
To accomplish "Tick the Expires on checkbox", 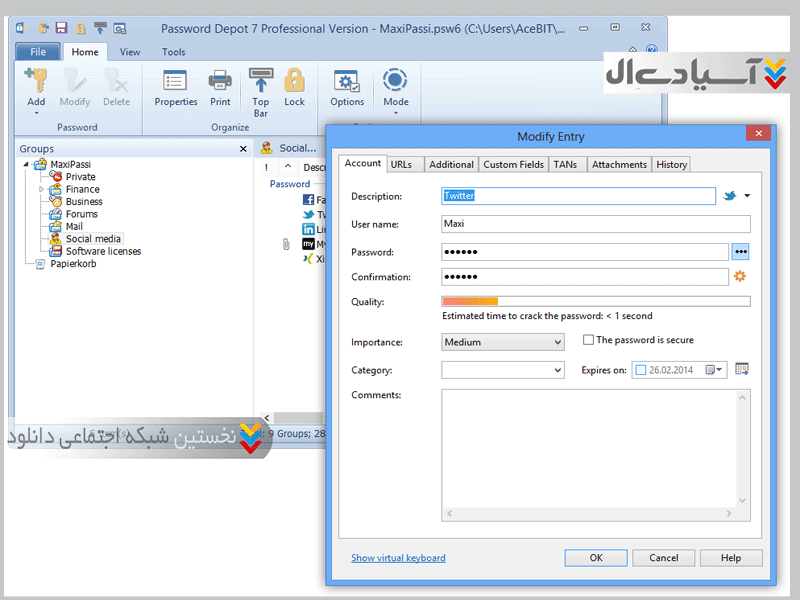I will click(x=639, y=370).
